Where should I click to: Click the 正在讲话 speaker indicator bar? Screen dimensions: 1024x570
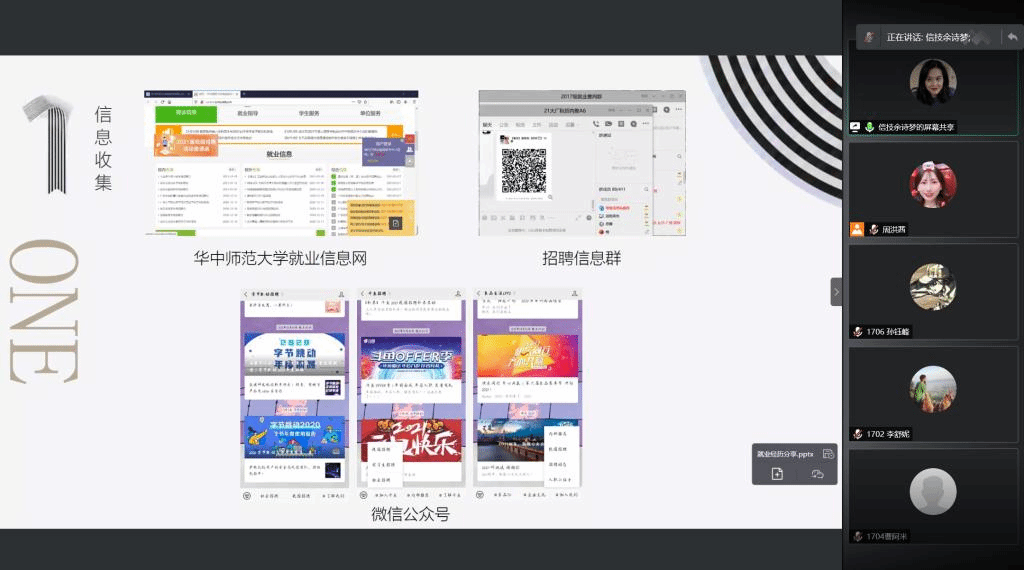tap(930, 37)
